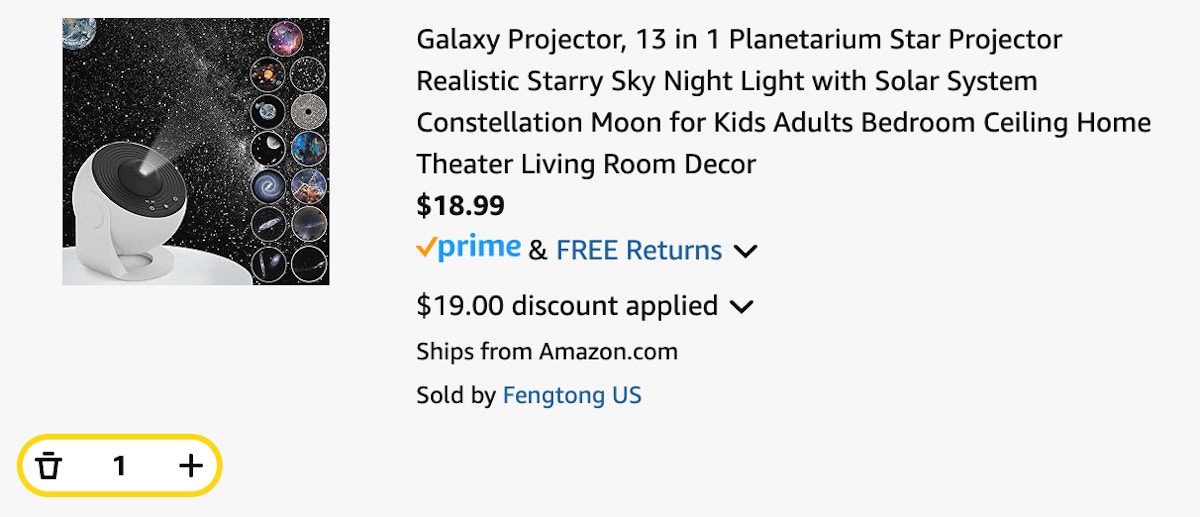Click the Earth image in the thumbnail corner
The image size is (1200, 517).
point(78,34)
